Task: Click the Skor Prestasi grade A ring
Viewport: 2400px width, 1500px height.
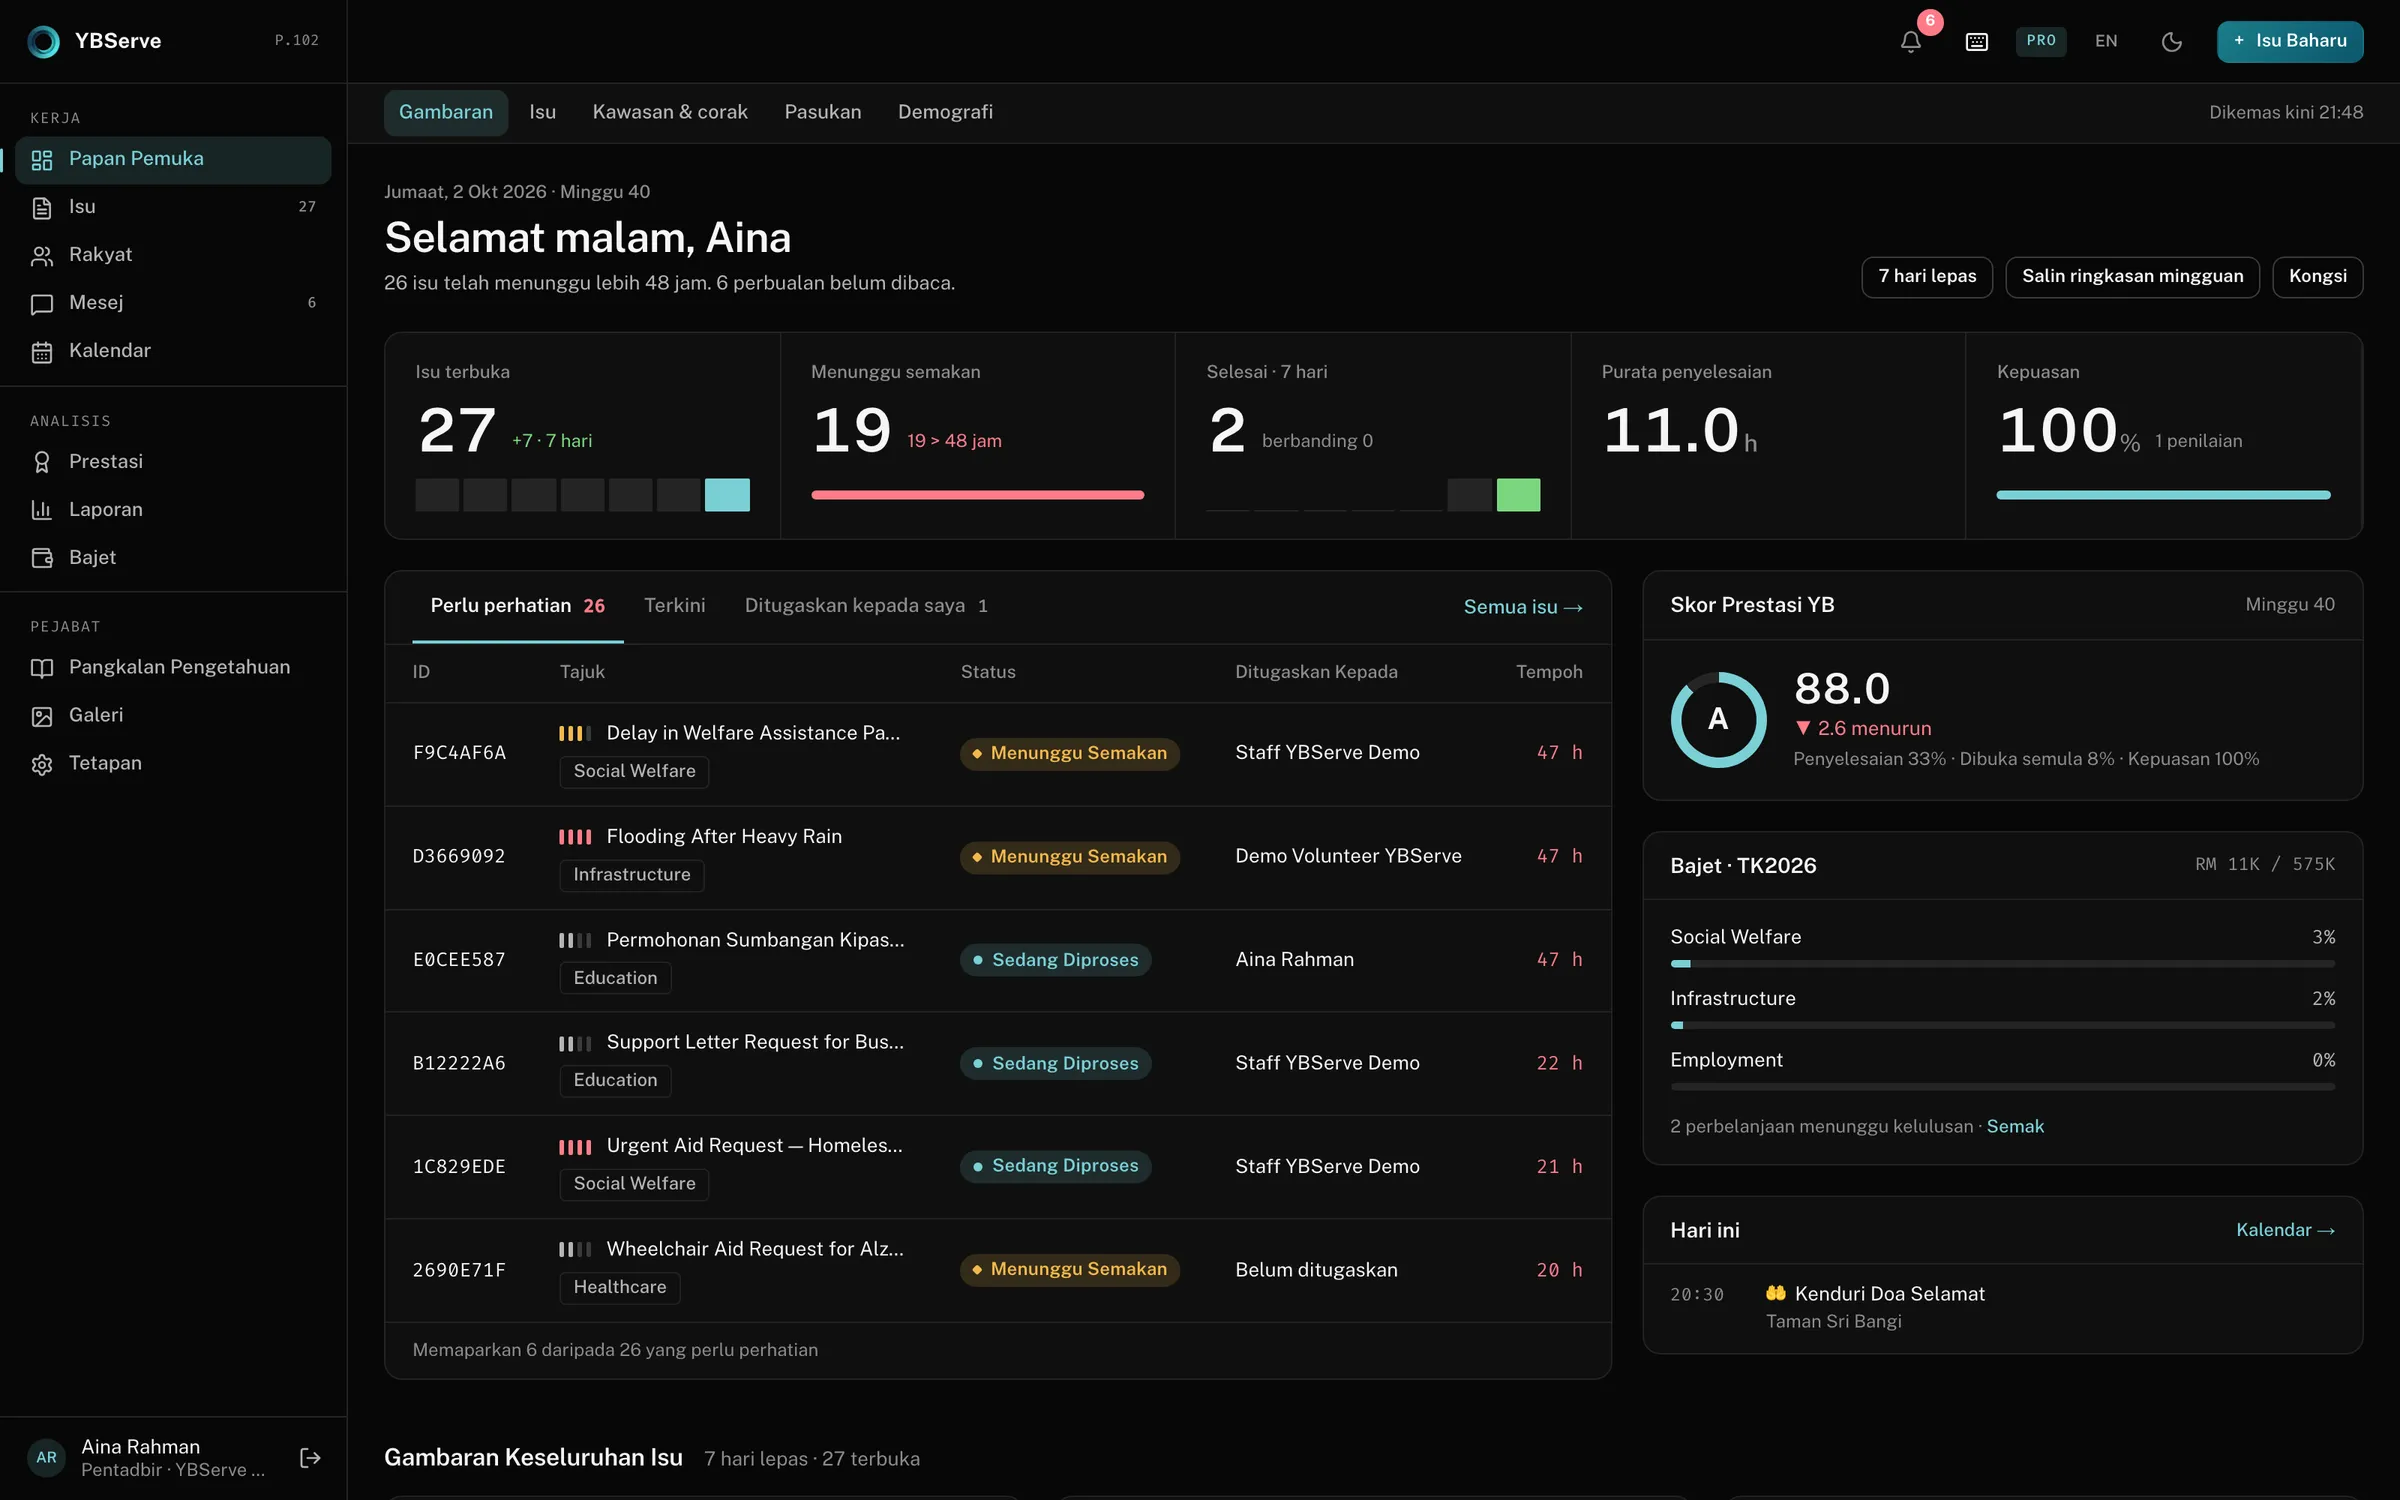Action: [1718, 720]
